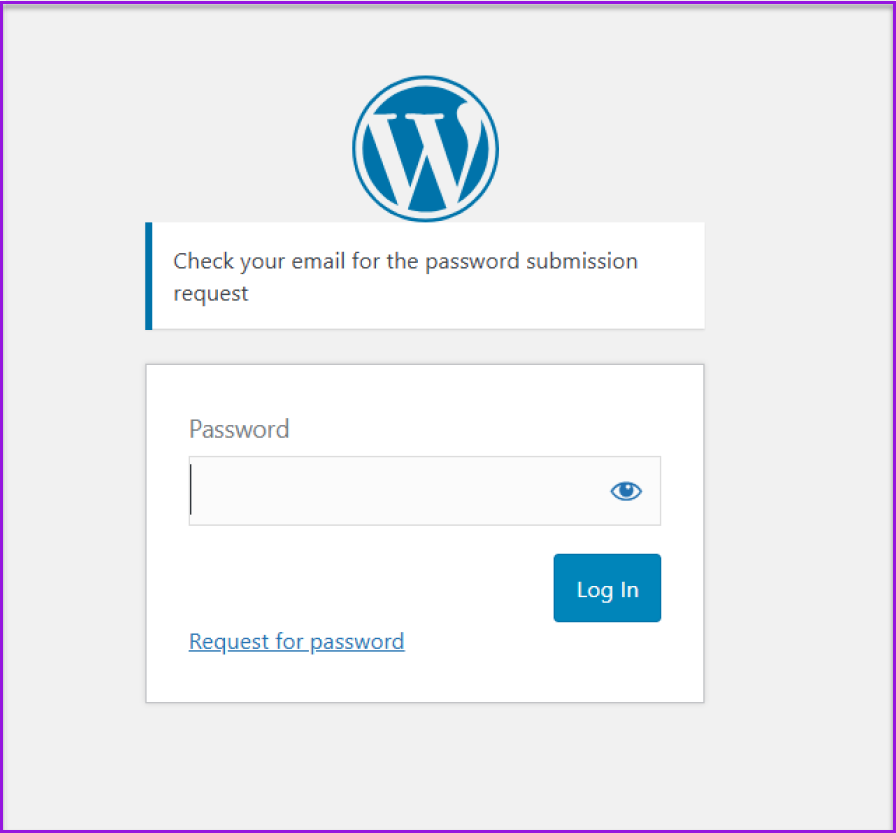896x833 pixels.
Task: Click inside the Password input field
Action: pyautogui.click(x=395, y=491)
